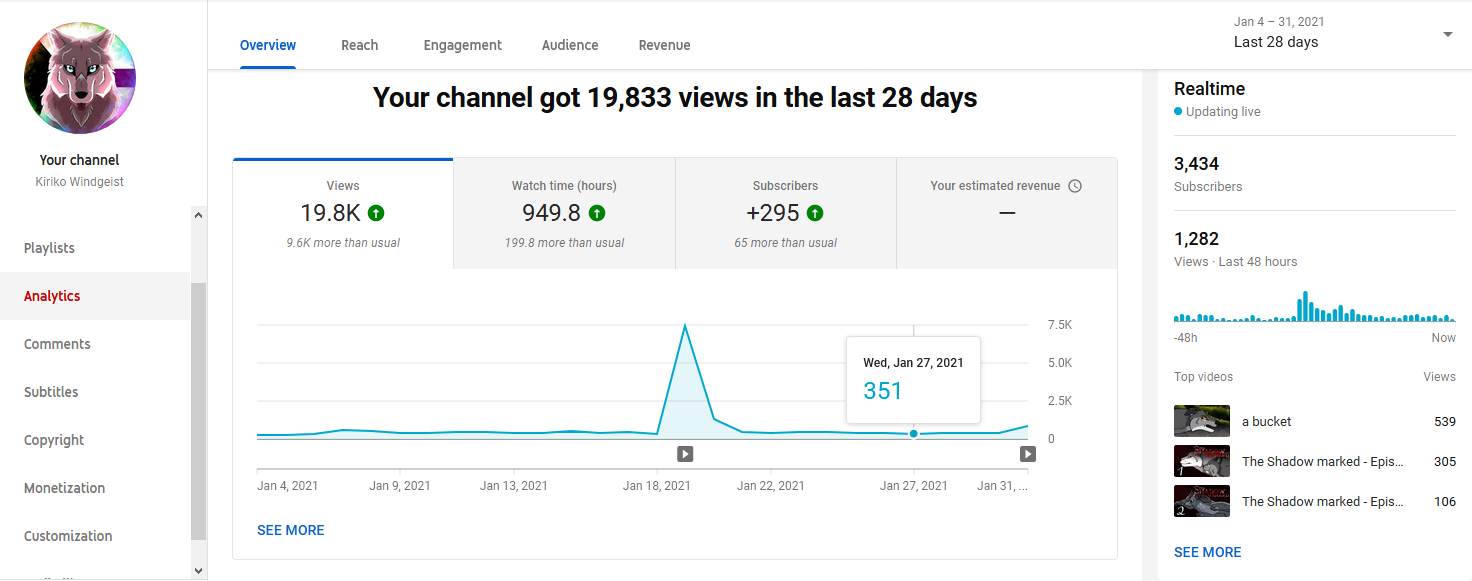Click the Jan 27 data point on the chart
Viewport: 1472px width, 581px height.
[913, 434]
